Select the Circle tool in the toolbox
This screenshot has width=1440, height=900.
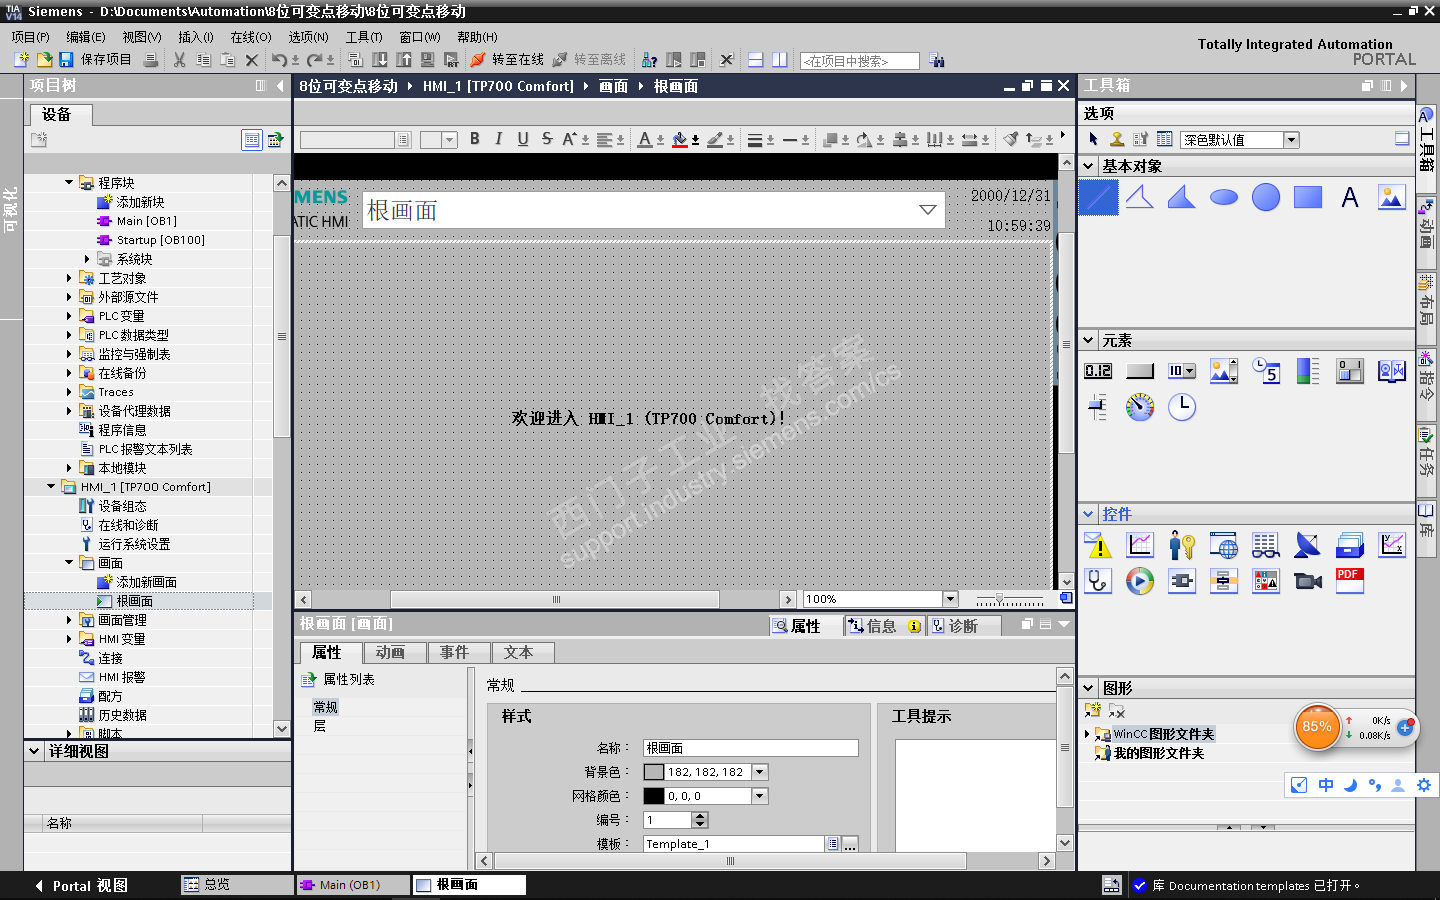tap(1266, 197)
